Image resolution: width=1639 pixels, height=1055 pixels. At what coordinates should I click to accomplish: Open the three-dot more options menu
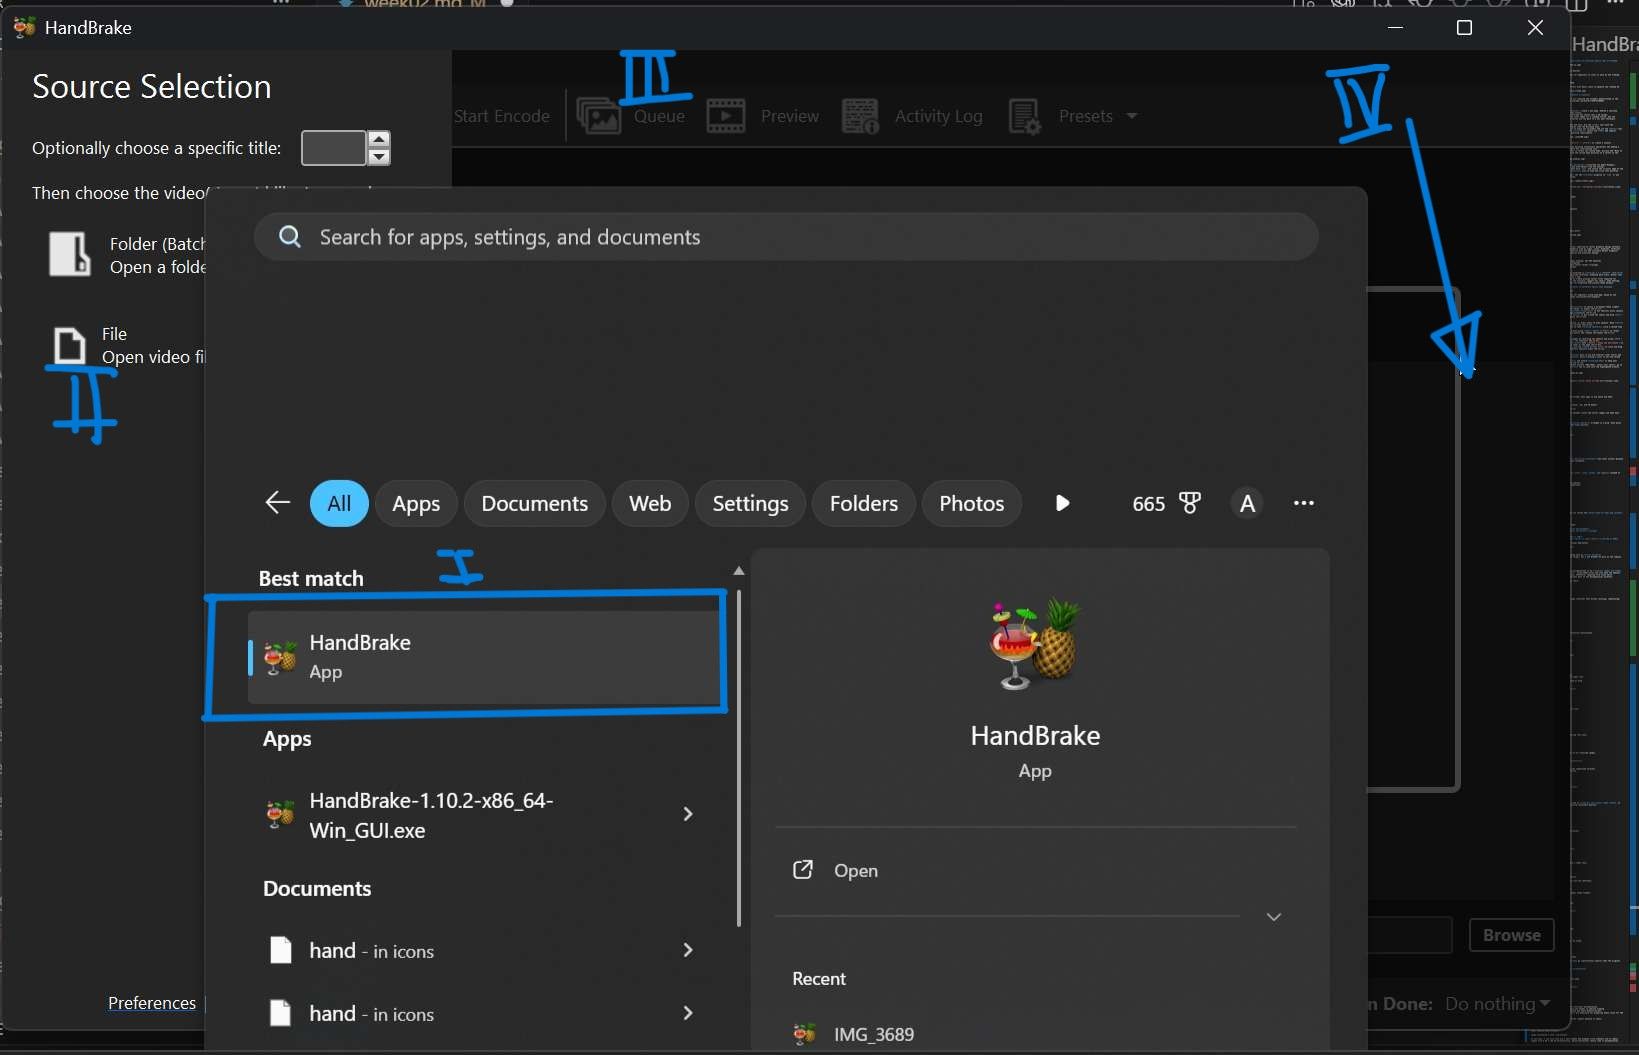coord(1304,503)
